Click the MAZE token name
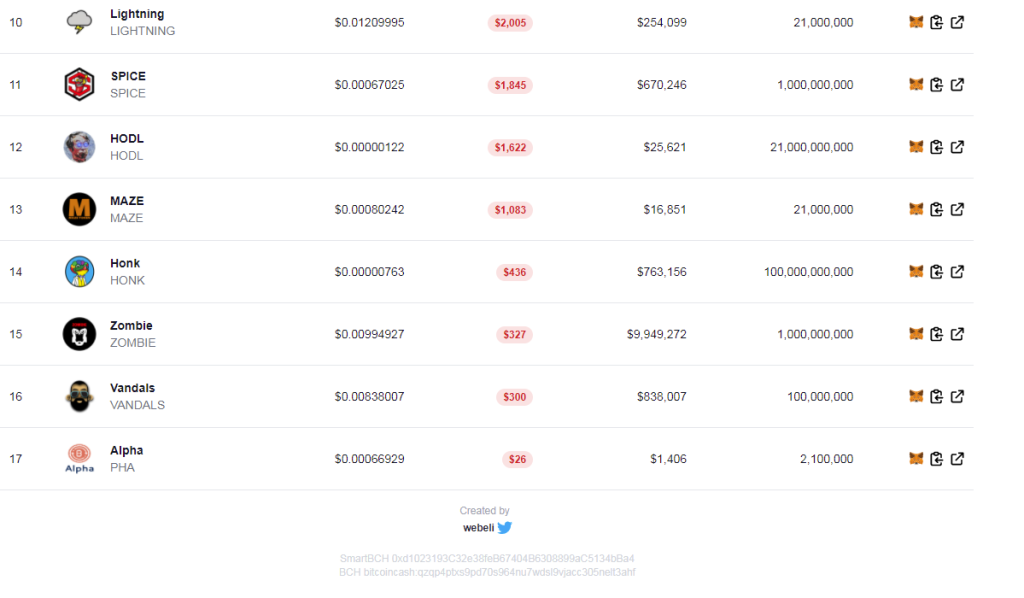This screenshot has width=1024, height=598. point(127,201)
